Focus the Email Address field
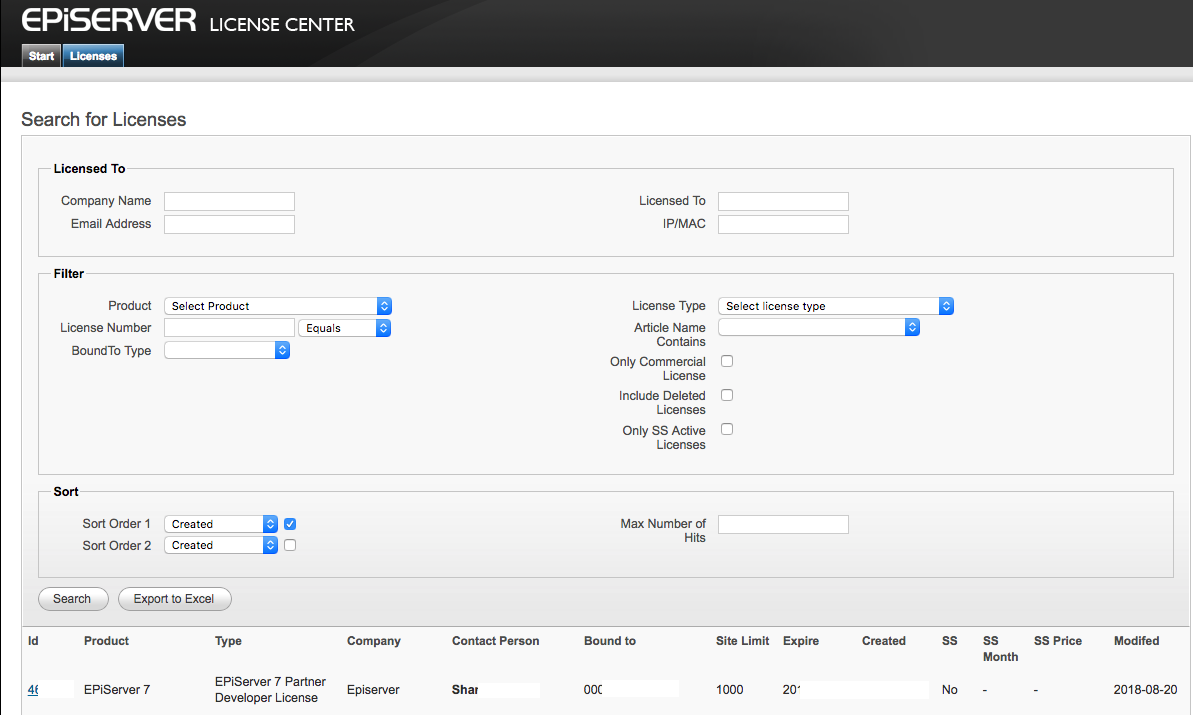1193x715 pixels. tap(229, 224)
